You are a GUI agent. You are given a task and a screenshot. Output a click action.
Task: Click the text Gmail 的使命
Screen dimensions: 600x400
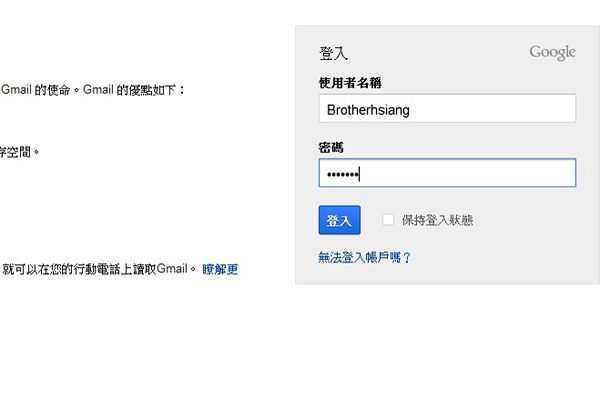[x=36, y=90]
